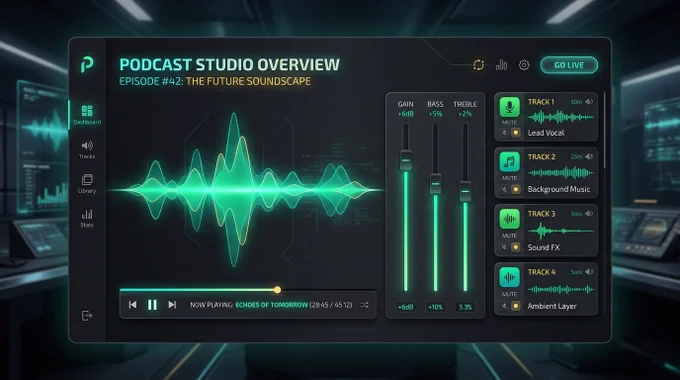
Task: Skip to the next track
Action: click(172, 305)
